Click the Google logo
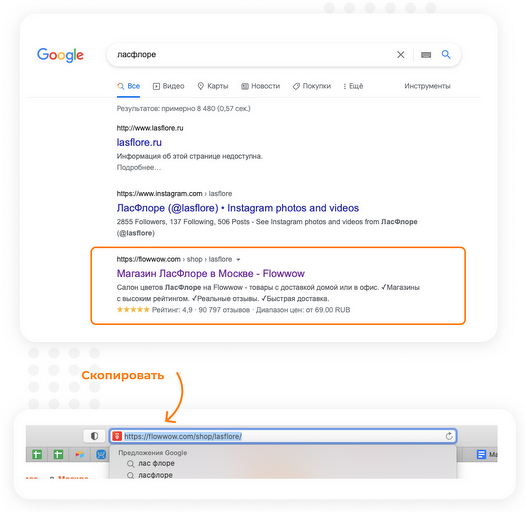525x512 pixels. click(60, 55)
